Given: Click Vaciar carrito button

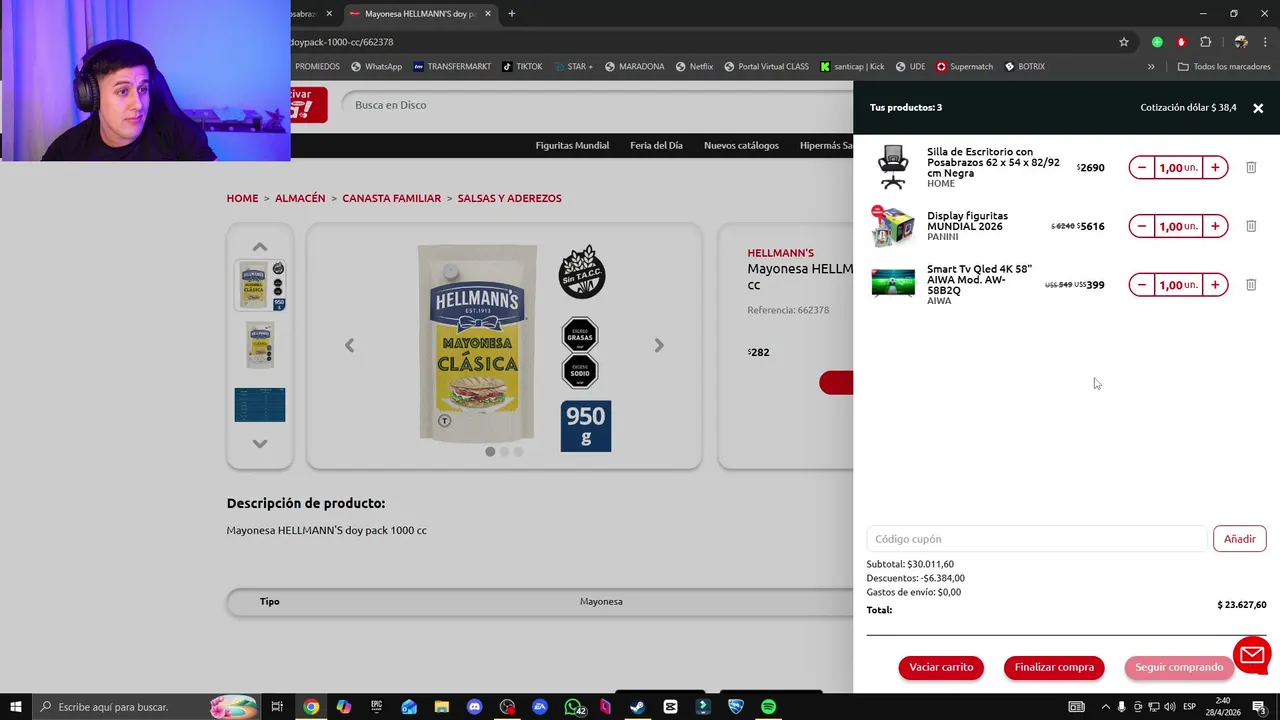Looking at the screenshot, I should pos(941,667).
